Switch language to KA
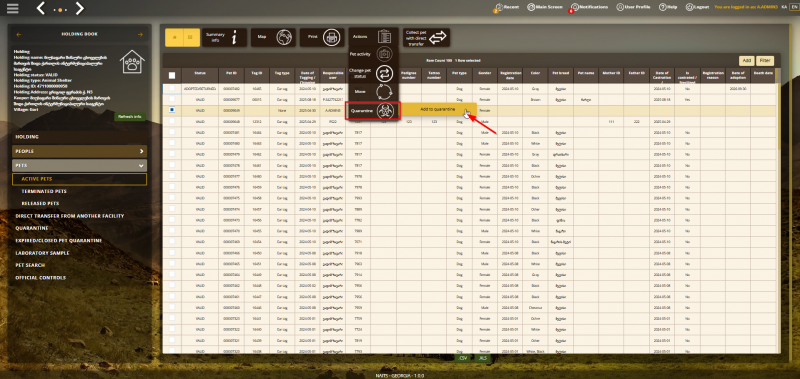Image resolution: width=800 pixels, height=379 pixels. click(x=784, y=7)
